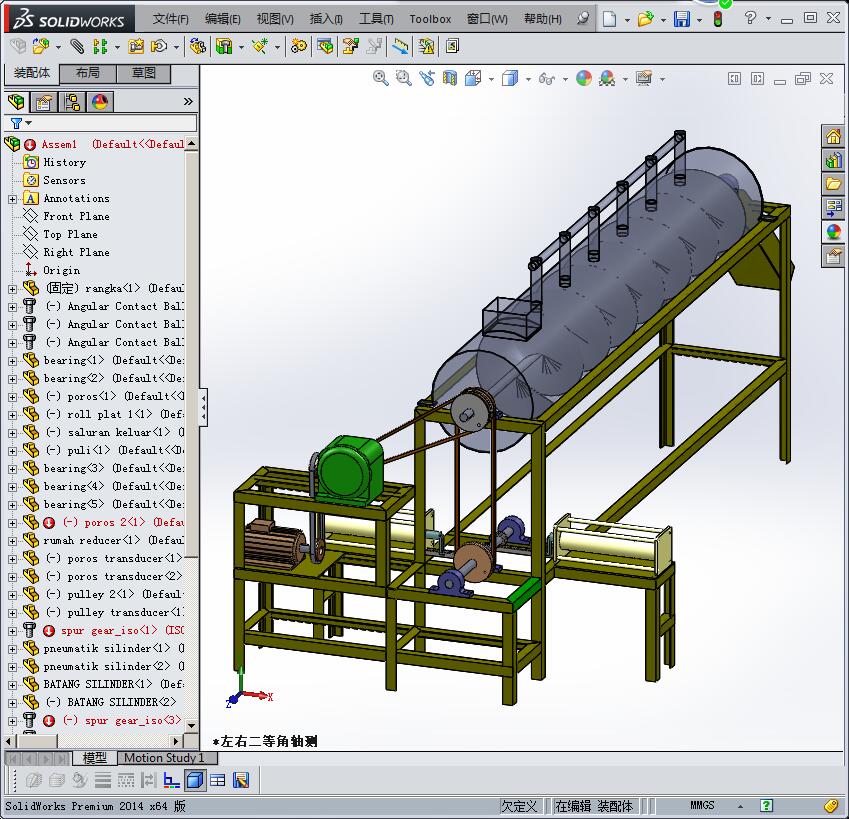Switch to the Motion Study 1 tab
849x819 pixels.
pyautogui.click(x=164, y=758)
